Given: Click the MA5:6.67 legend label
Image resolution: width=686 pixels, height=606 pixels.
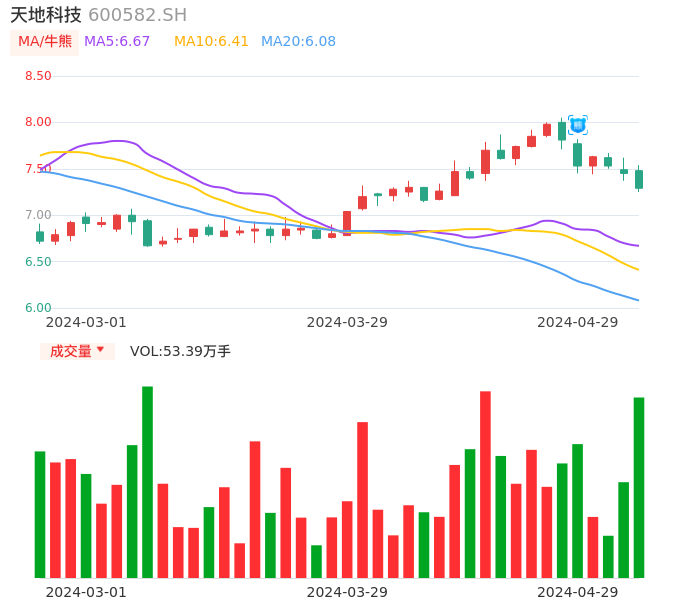Looking at the screenshot, I should [117, 42].
